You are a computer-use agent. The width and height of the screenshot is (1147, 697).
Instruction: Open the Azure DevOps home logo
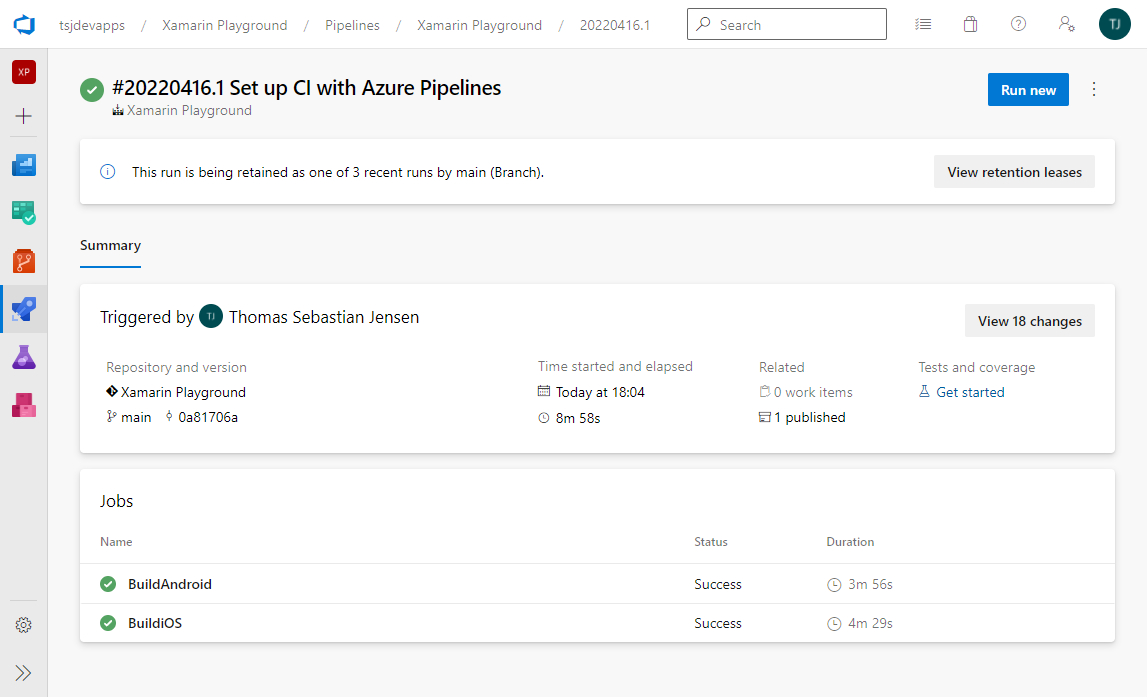click(x=24, y=25)
